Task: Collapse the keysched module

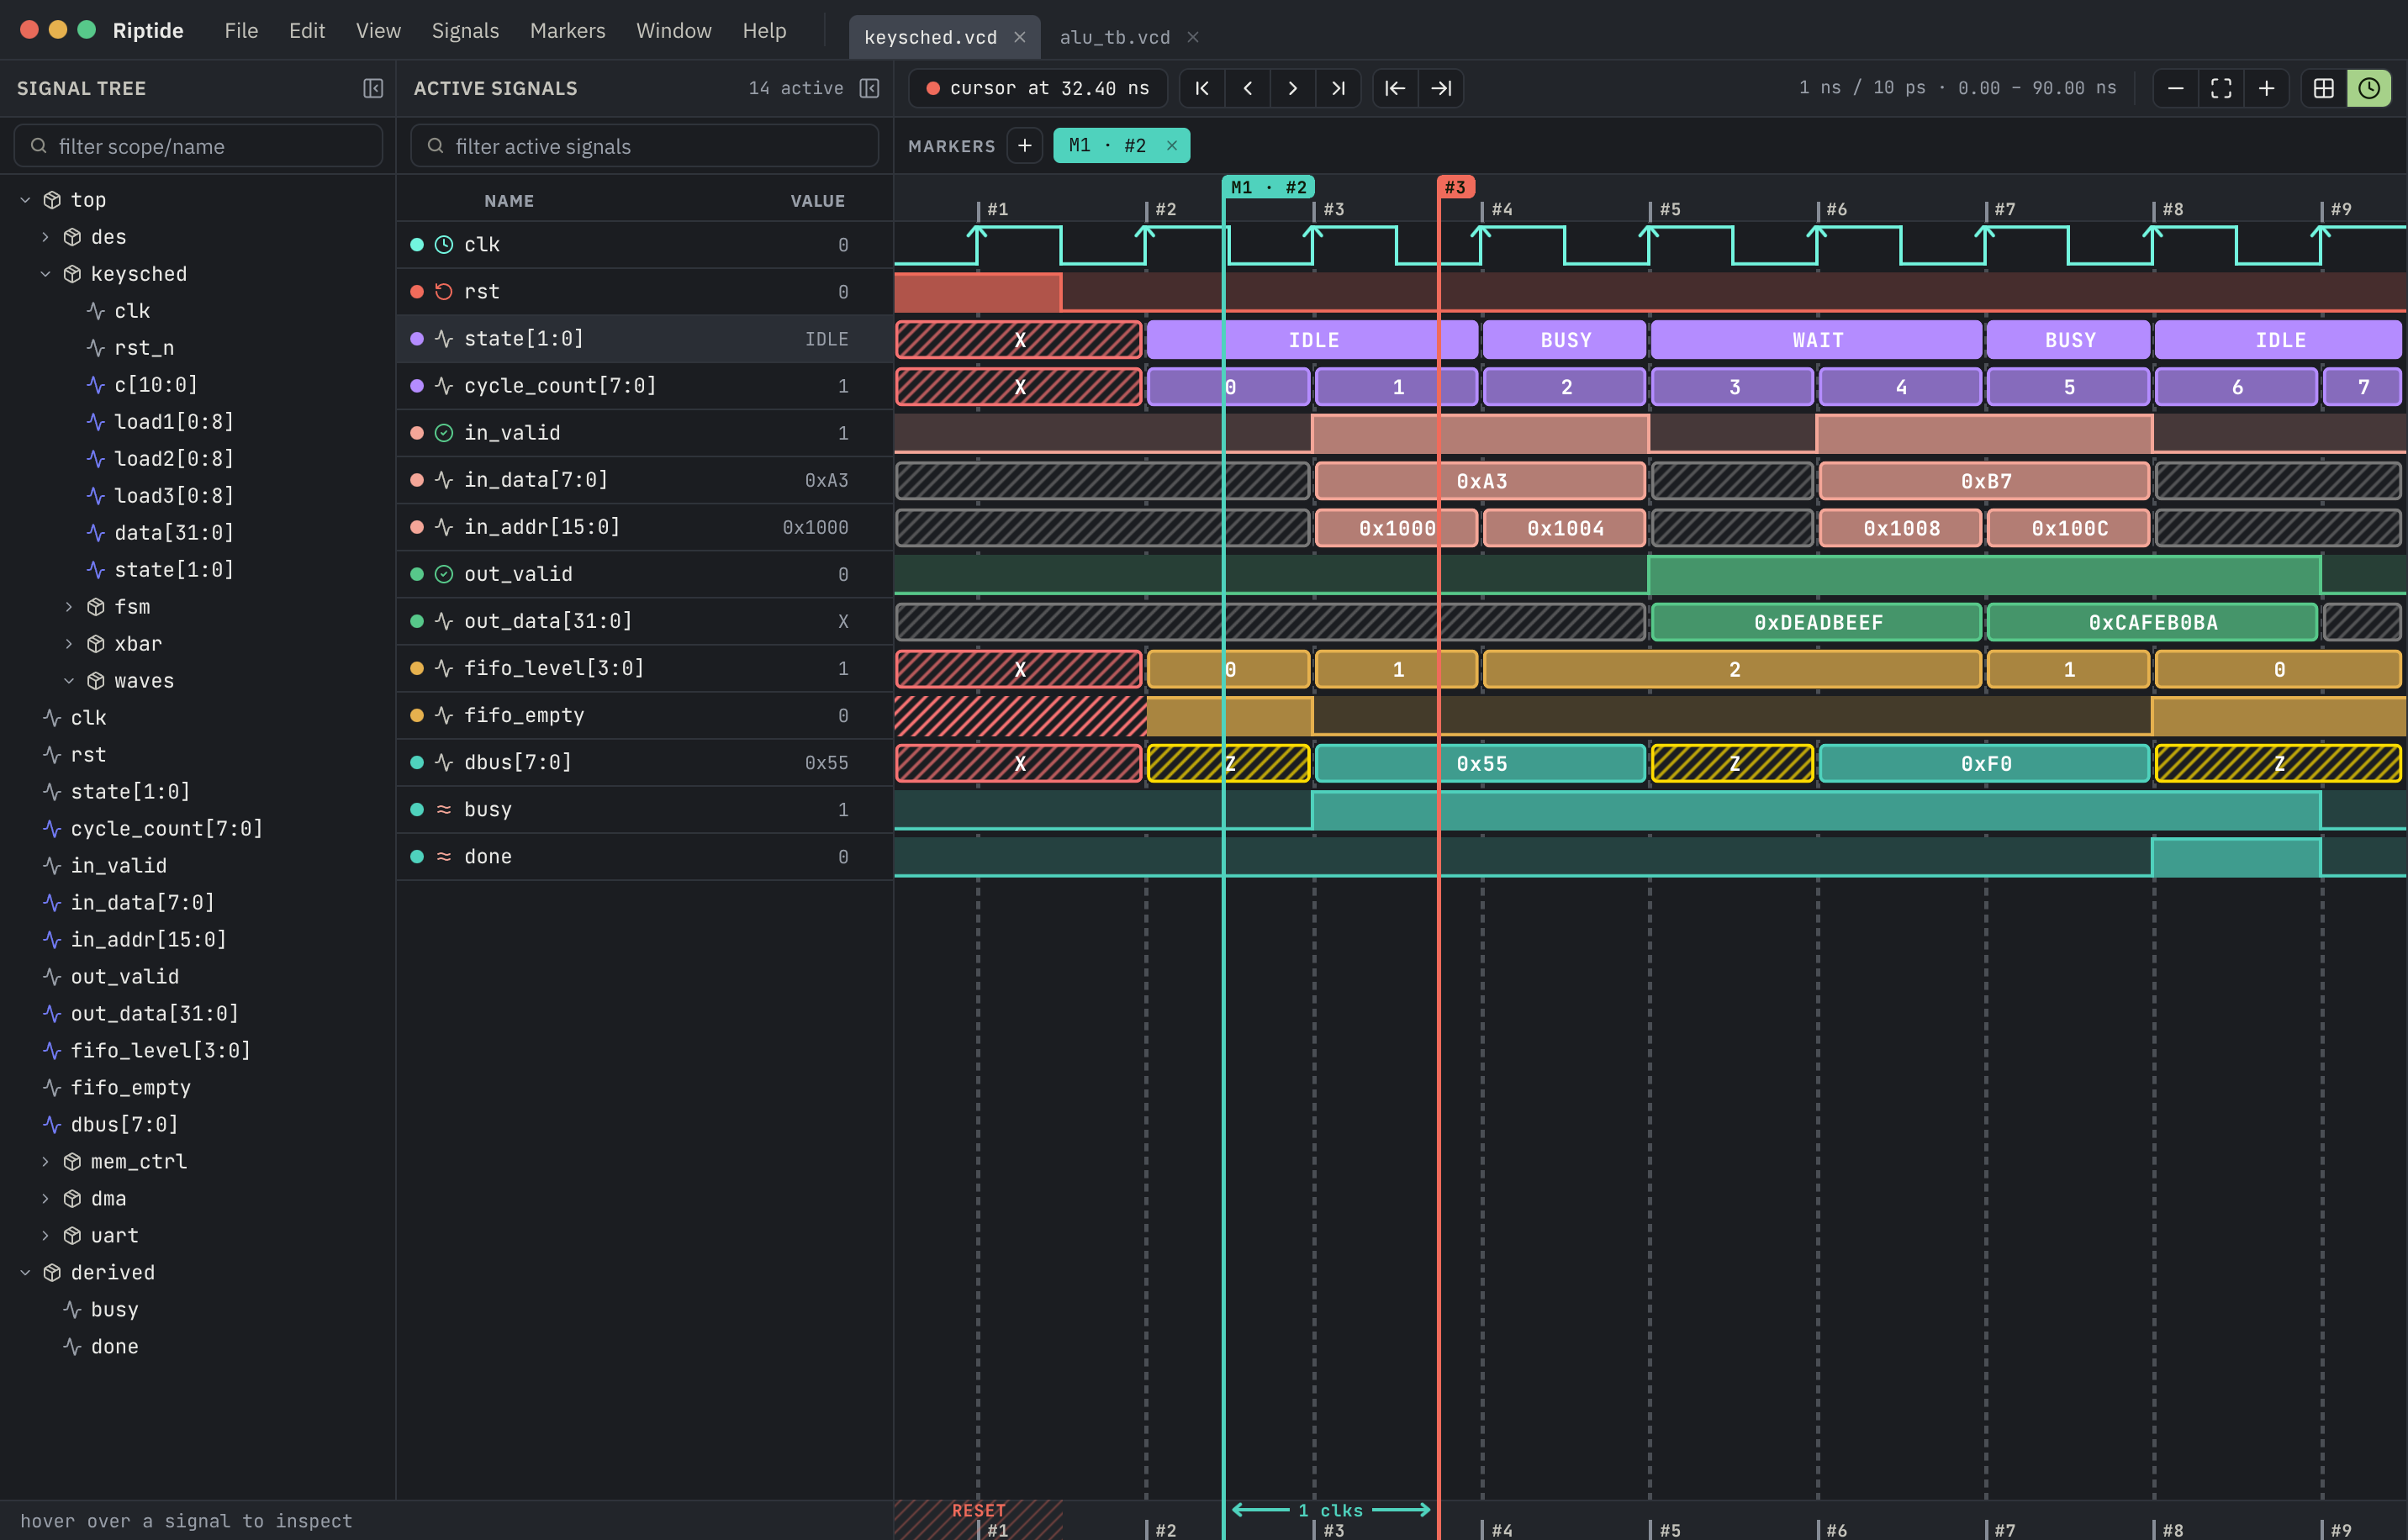Action: point(46,274)
